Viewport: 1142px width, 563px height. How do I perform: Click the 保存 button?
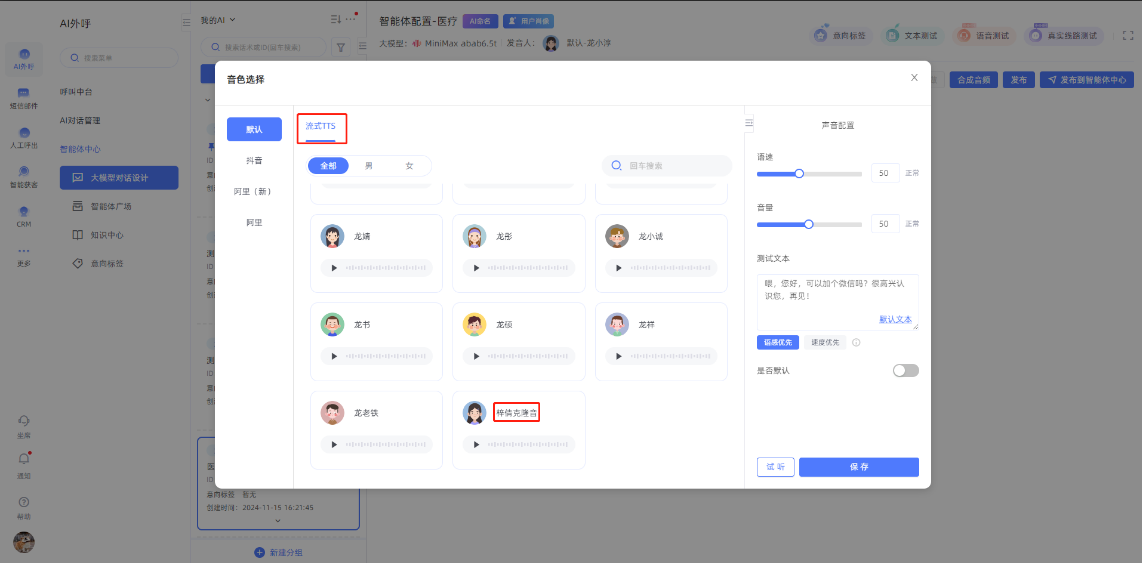[858, 467]
